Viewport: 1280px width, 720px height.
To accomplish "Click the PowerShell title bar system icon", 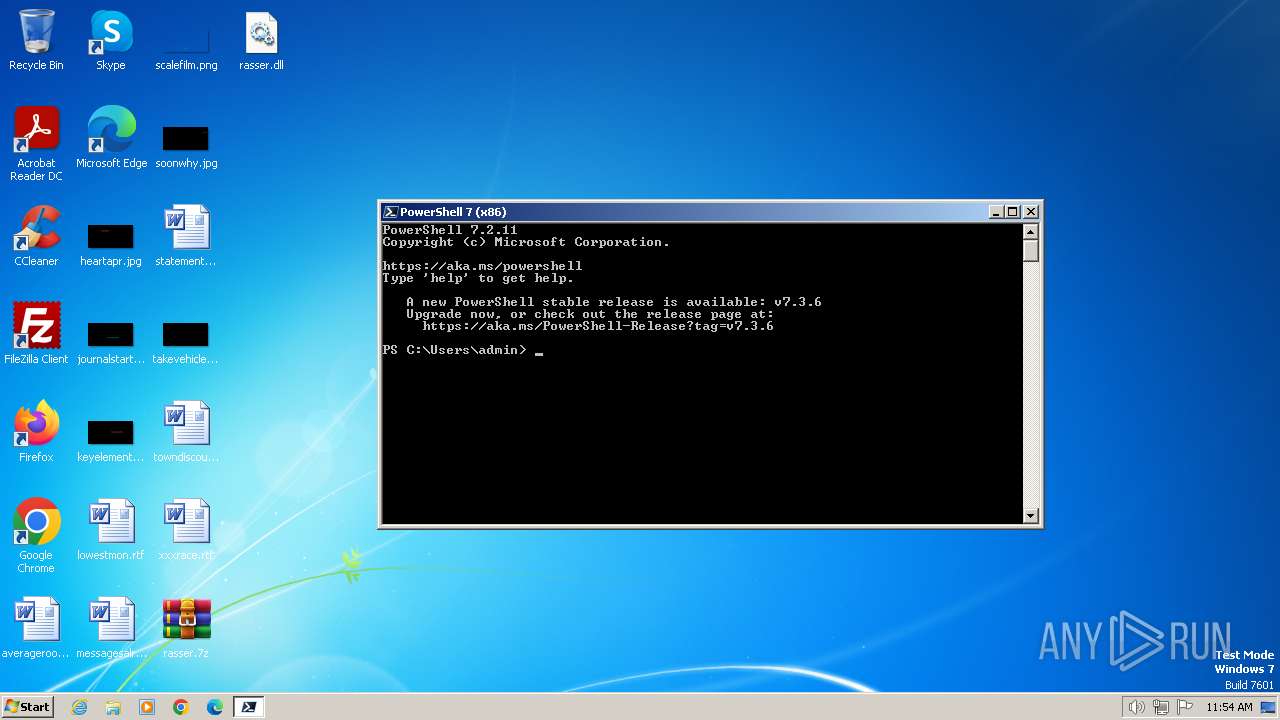I will coord(391,212).
